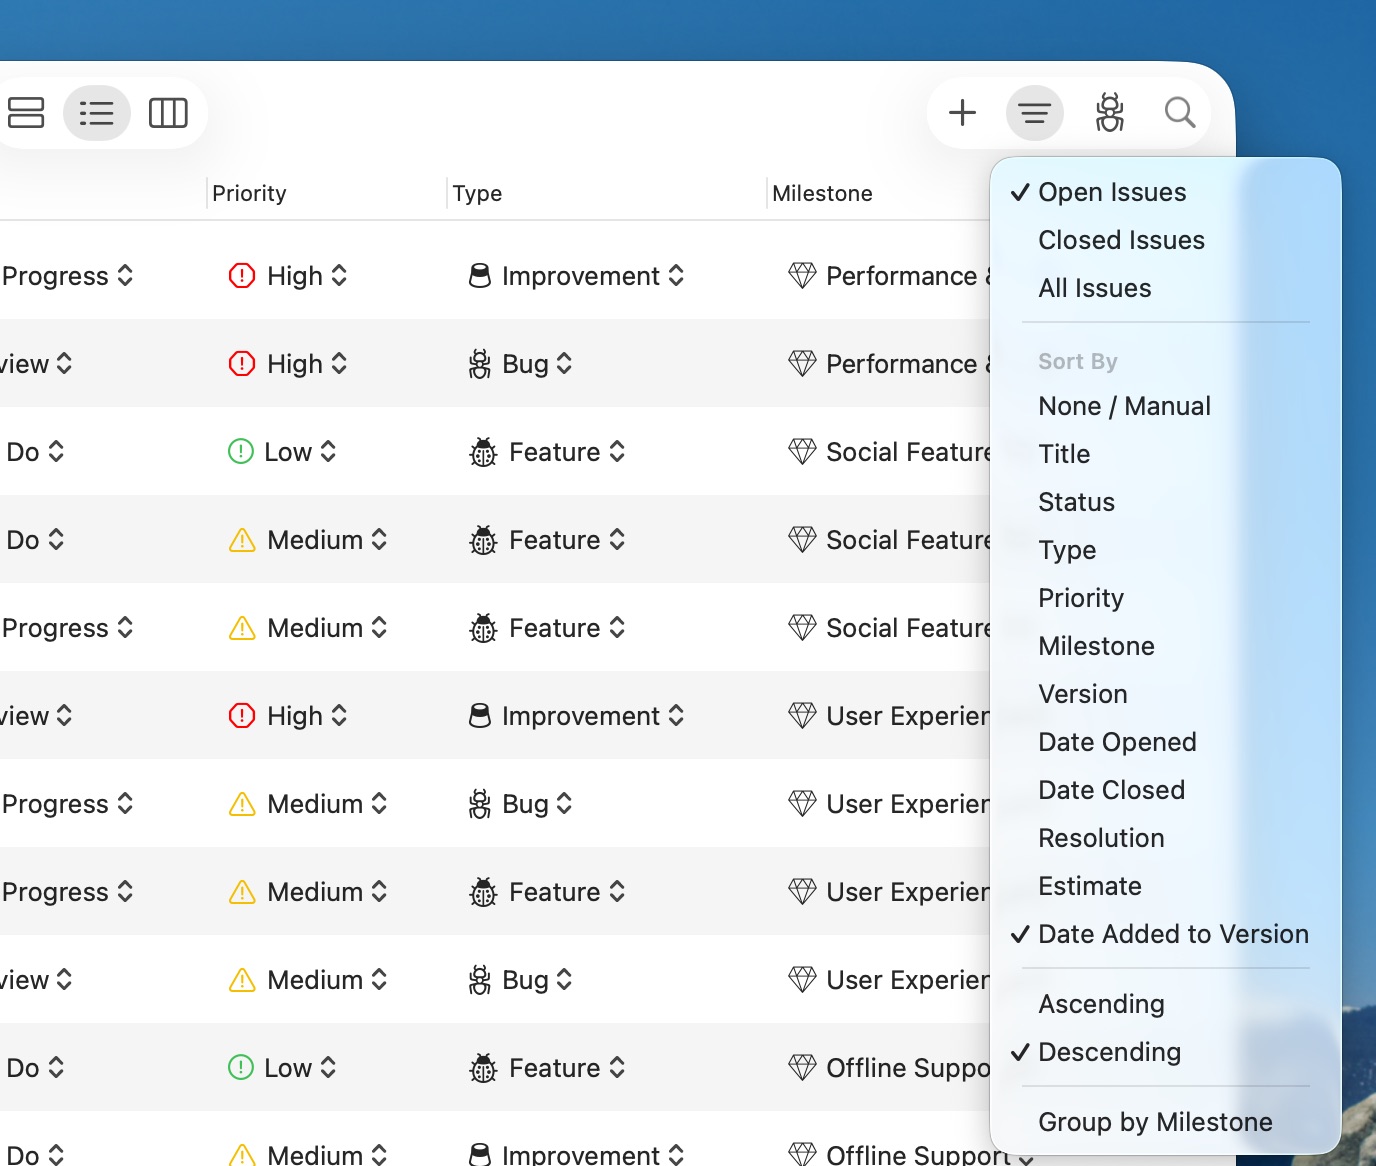Screen dimensions: 1376x1166
Task: Click the bug icon in the toolbar
Action: pos(1109,113)
